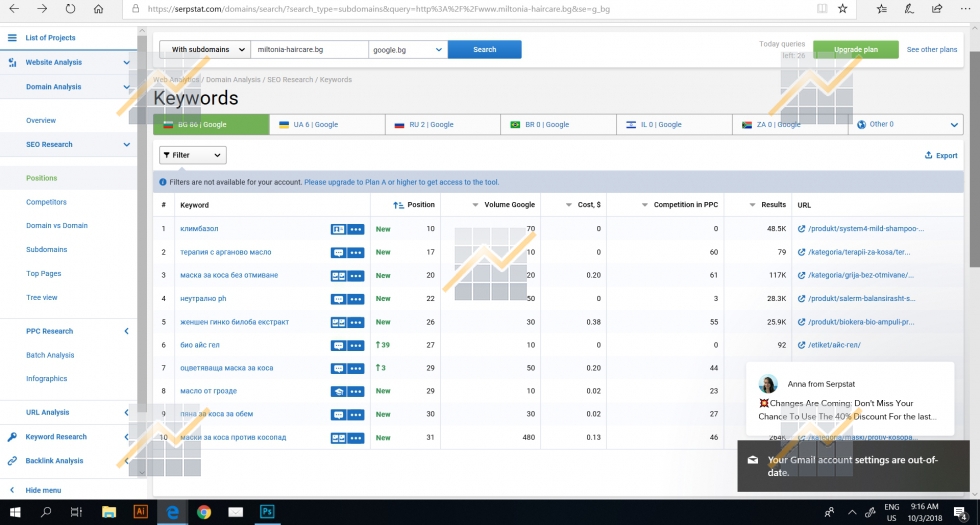This screenshot has height=525, width=980.
Task: Select BR 0 Google database tab
Action: pos(559,124)
